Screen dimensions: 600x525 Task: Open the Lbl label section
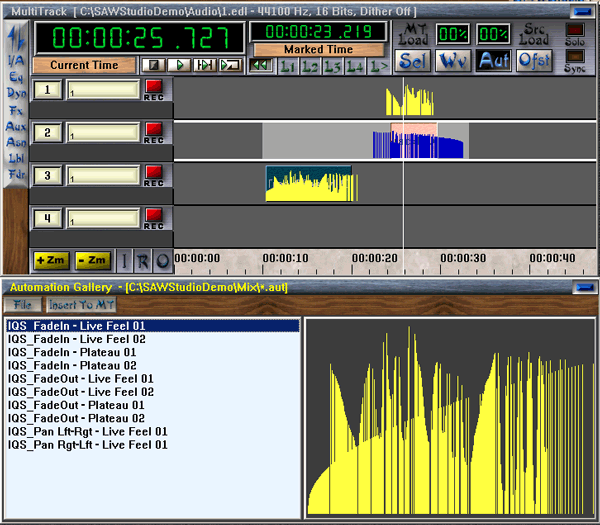point(16,158)
